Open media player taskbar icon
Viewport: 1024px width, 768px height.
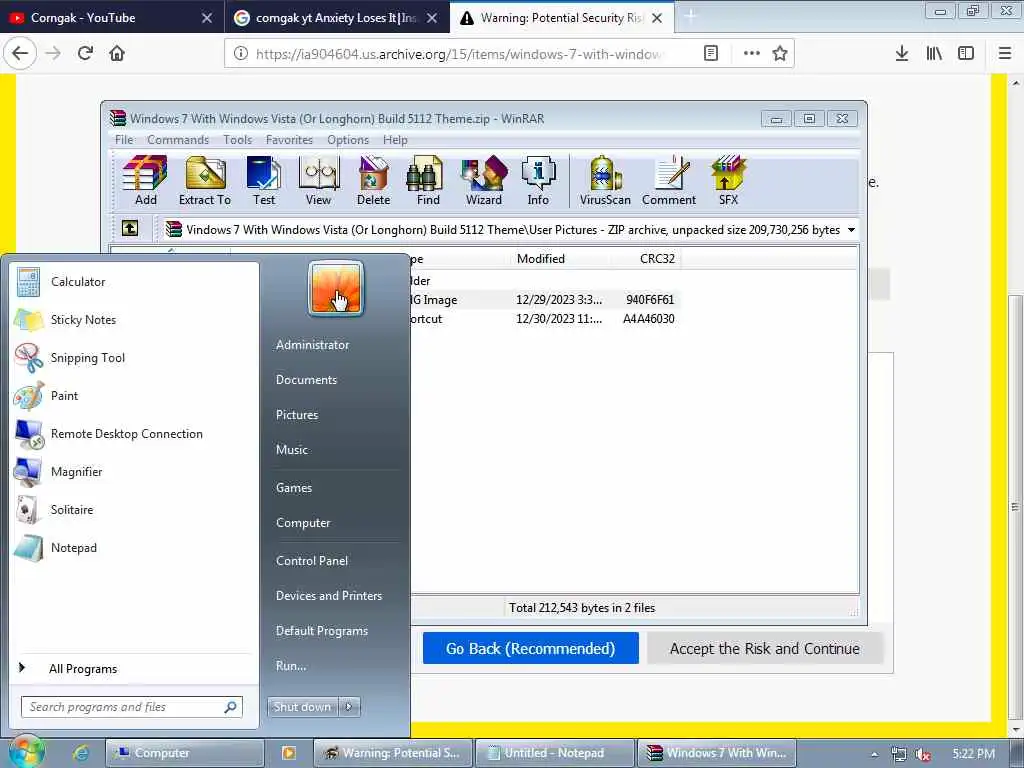click(x=288, y=753)
